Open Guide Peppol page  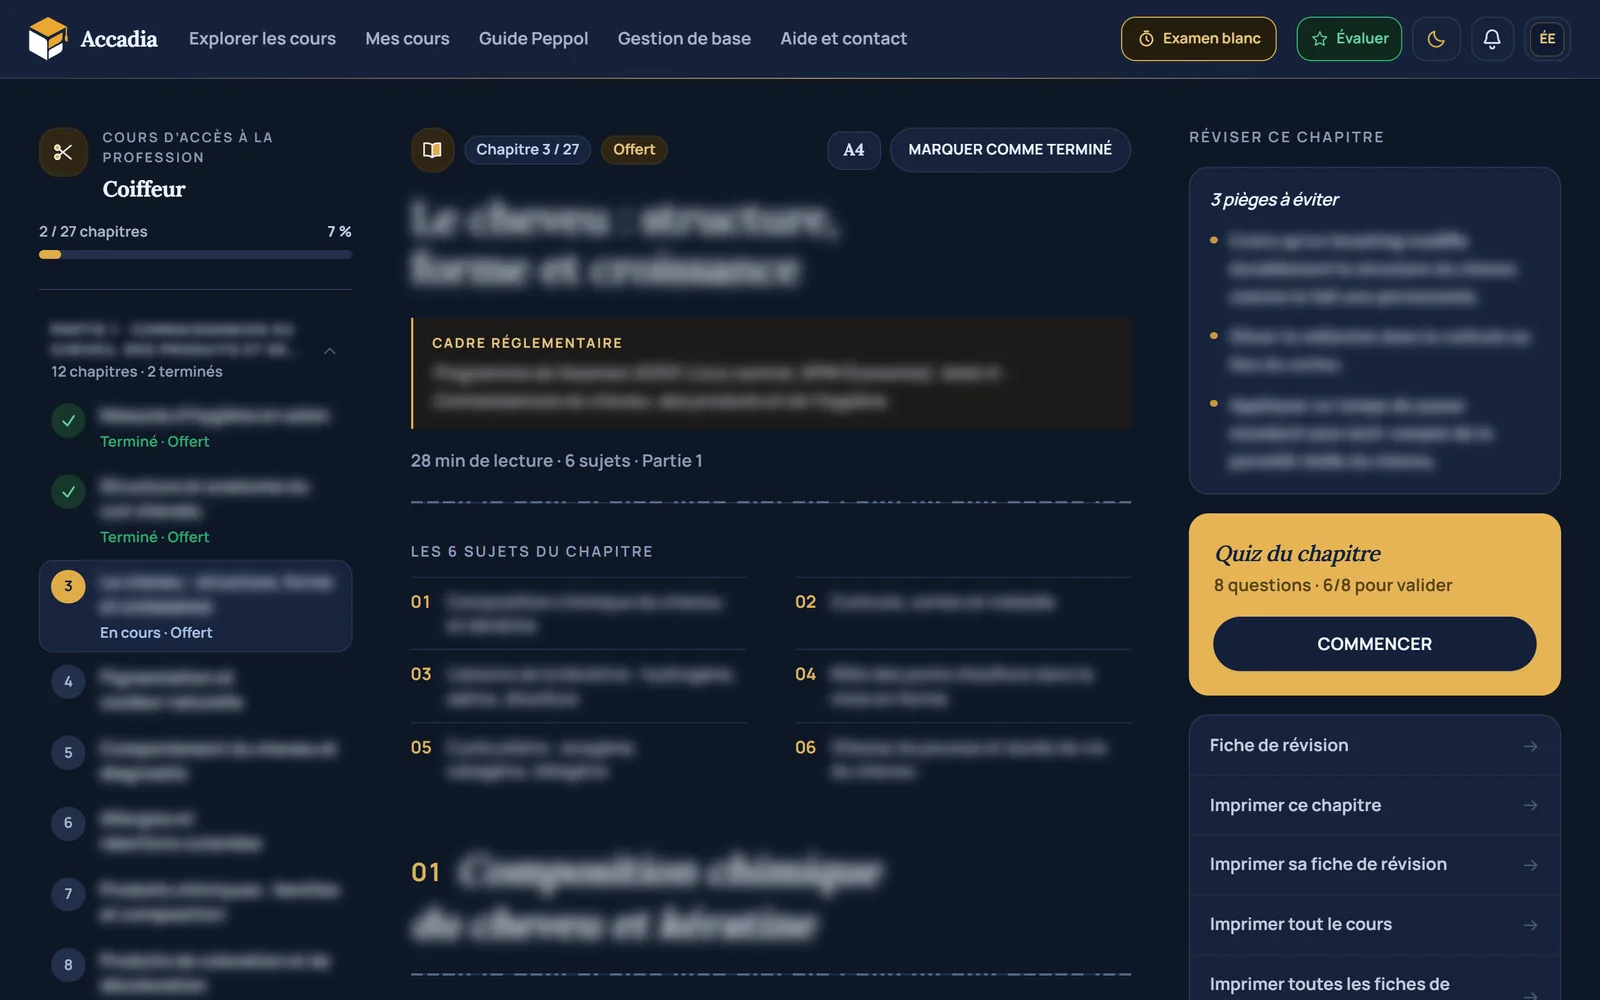533,38
